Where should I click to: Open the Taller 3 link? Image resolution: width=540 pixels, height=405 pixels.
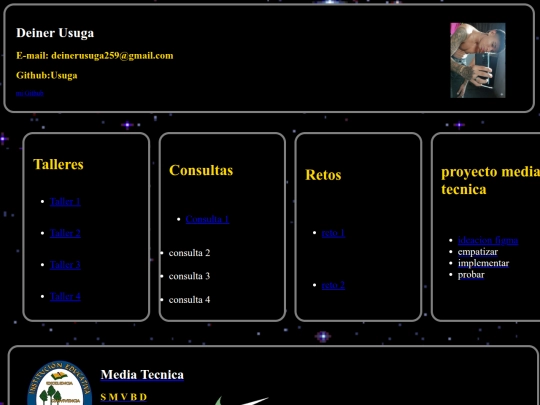65,265
